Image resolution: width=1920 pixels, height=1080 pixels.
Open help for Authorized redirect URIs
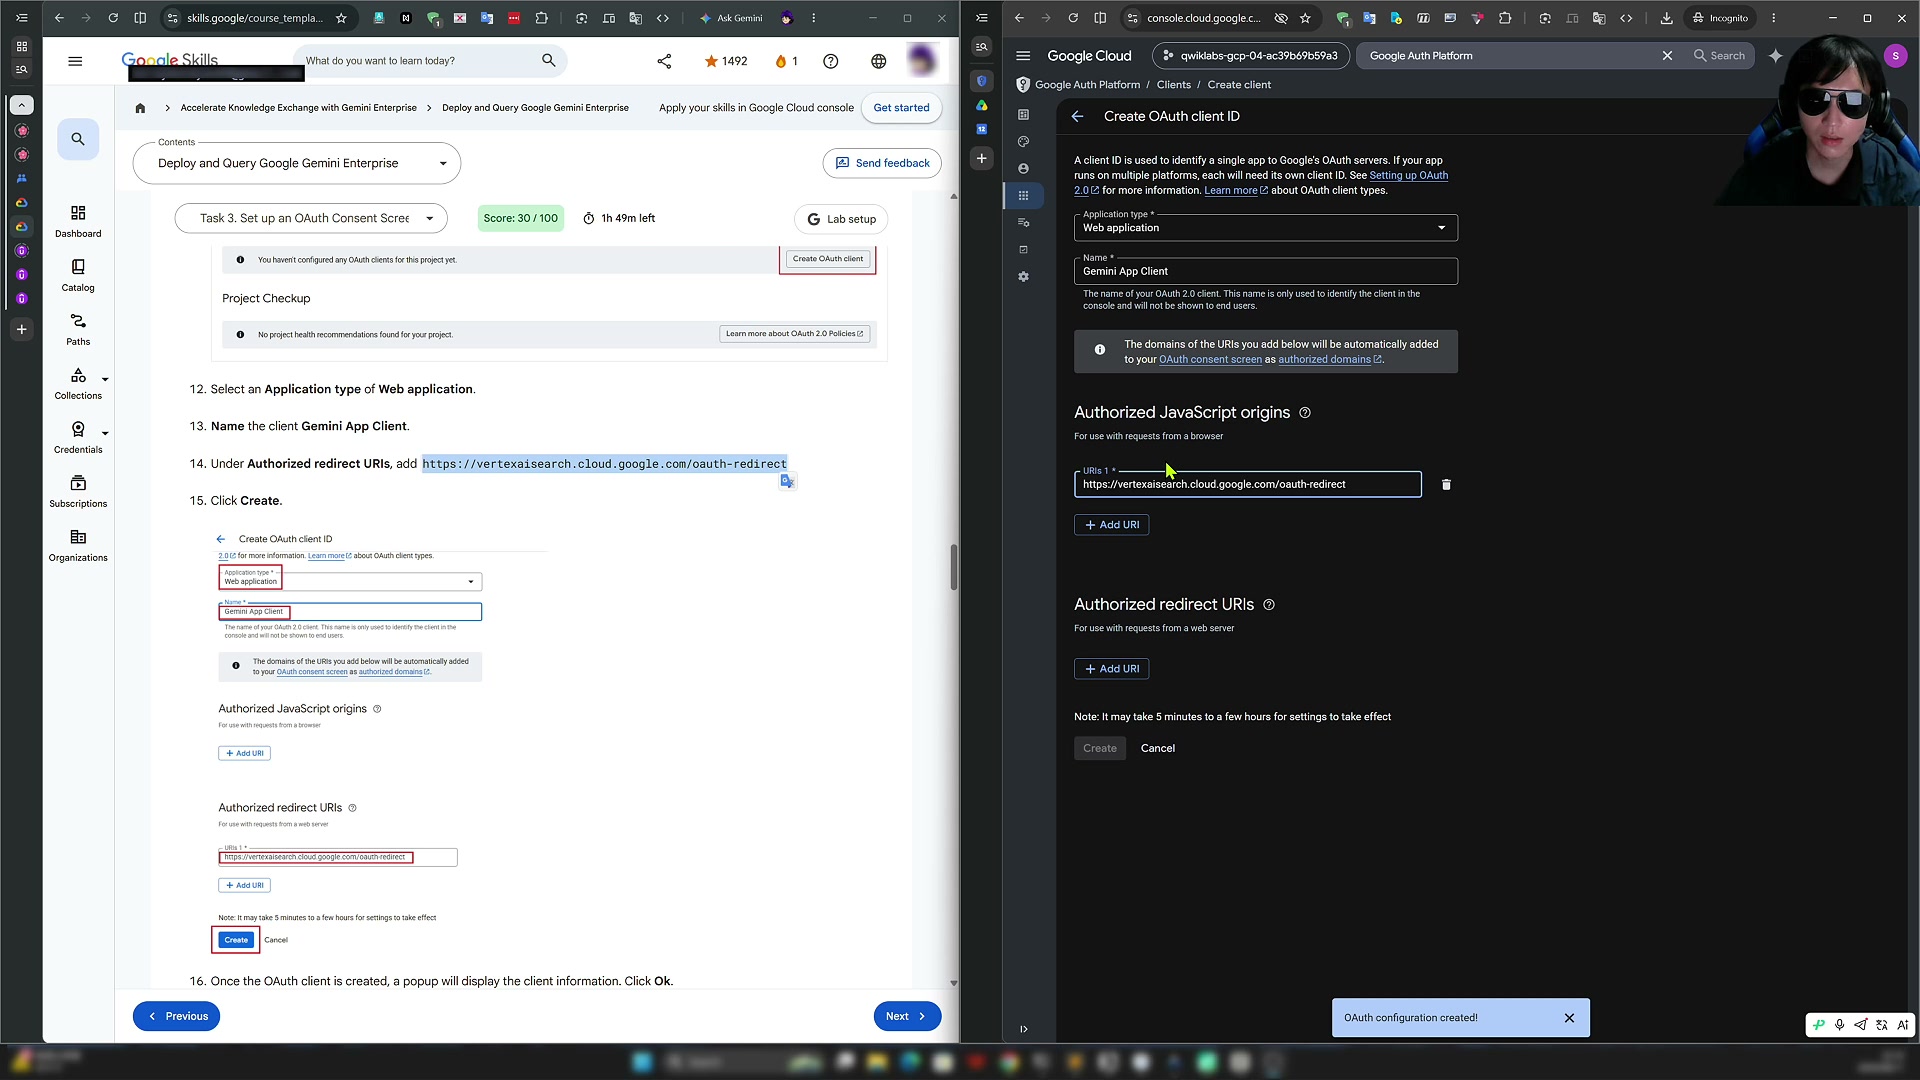point(1269,605)
